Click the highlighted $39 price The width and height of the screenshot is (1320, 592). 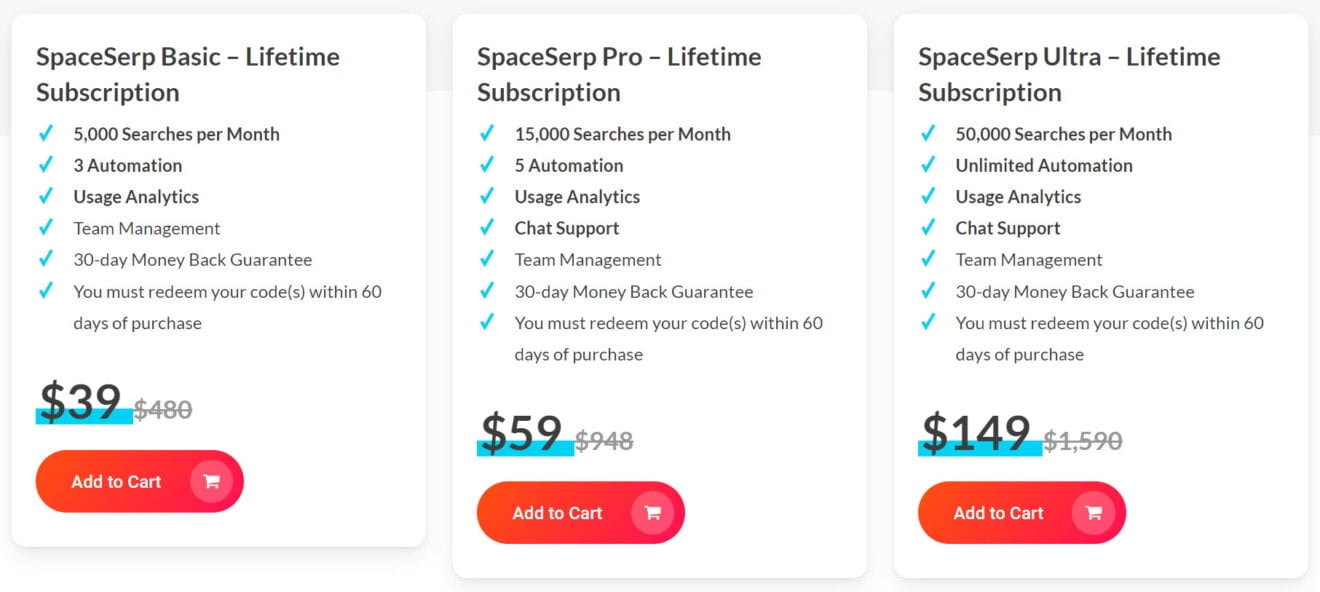point(78,402)
